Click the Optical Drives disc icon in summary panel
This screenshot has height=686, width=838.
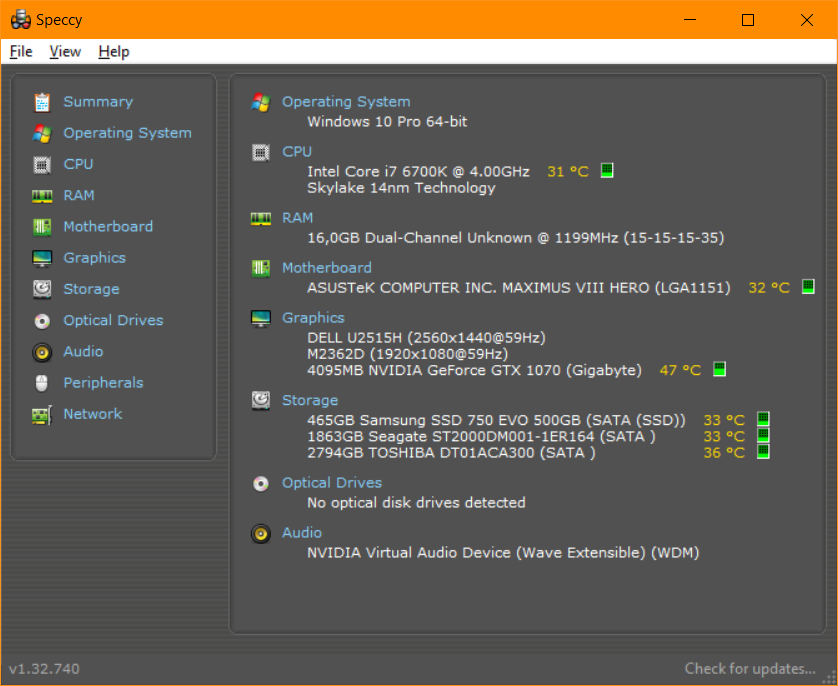(x=261, y=484)
